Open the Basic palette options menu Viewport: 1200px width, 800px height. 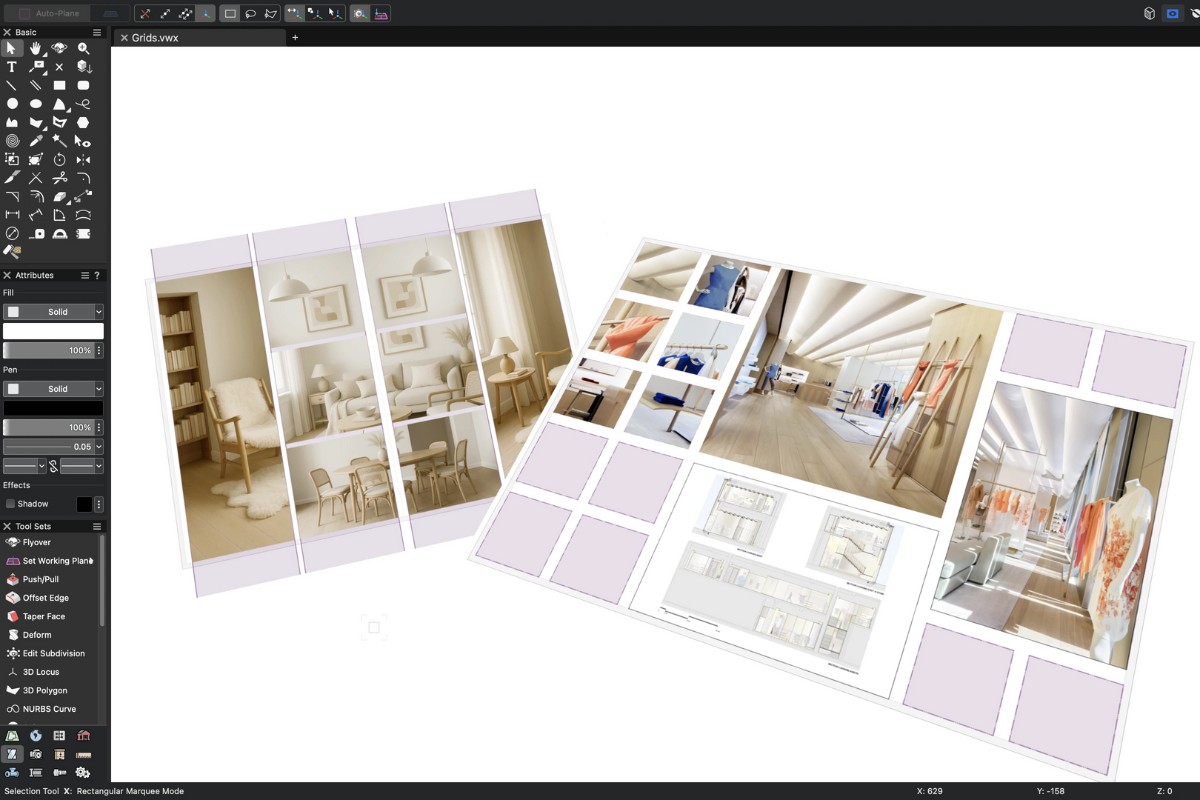pyautogui.click(x=96, y=31)
